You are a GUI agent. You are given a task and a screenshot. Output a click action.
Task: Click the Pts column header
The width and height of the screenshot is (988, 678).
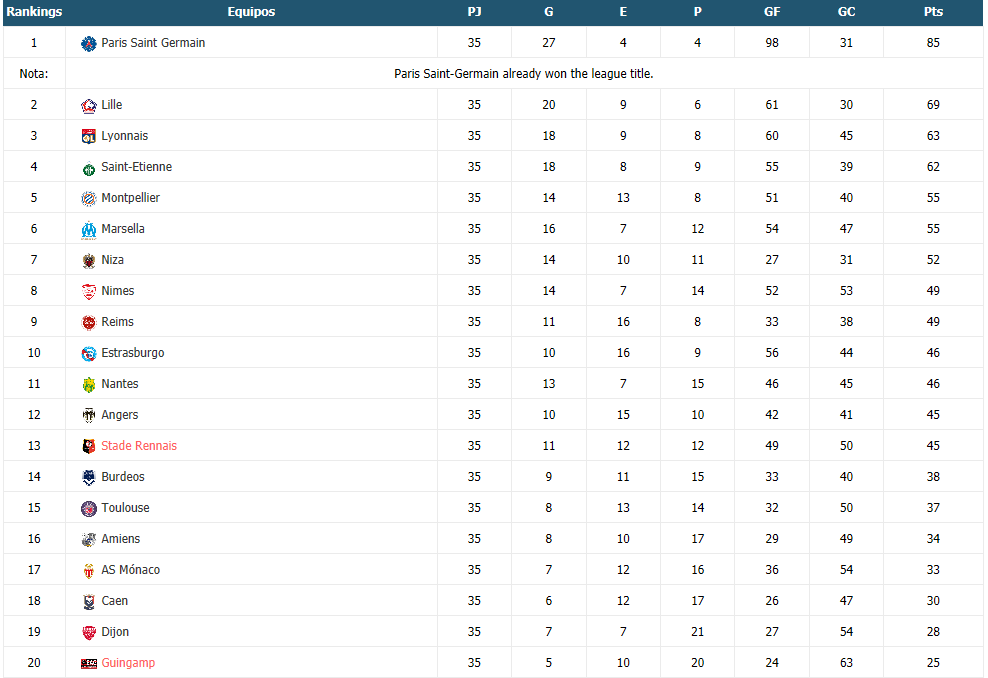tap(933, 12)
